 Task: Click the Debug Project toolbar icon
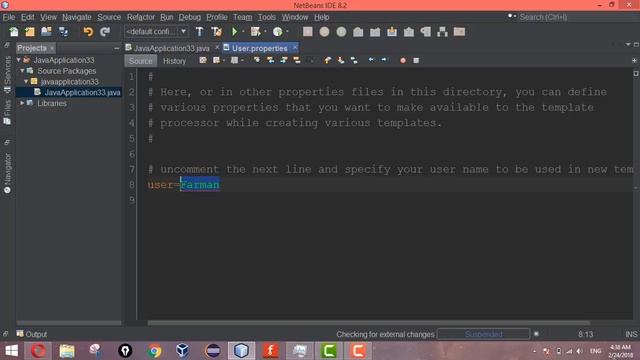(x=256, y=32)
